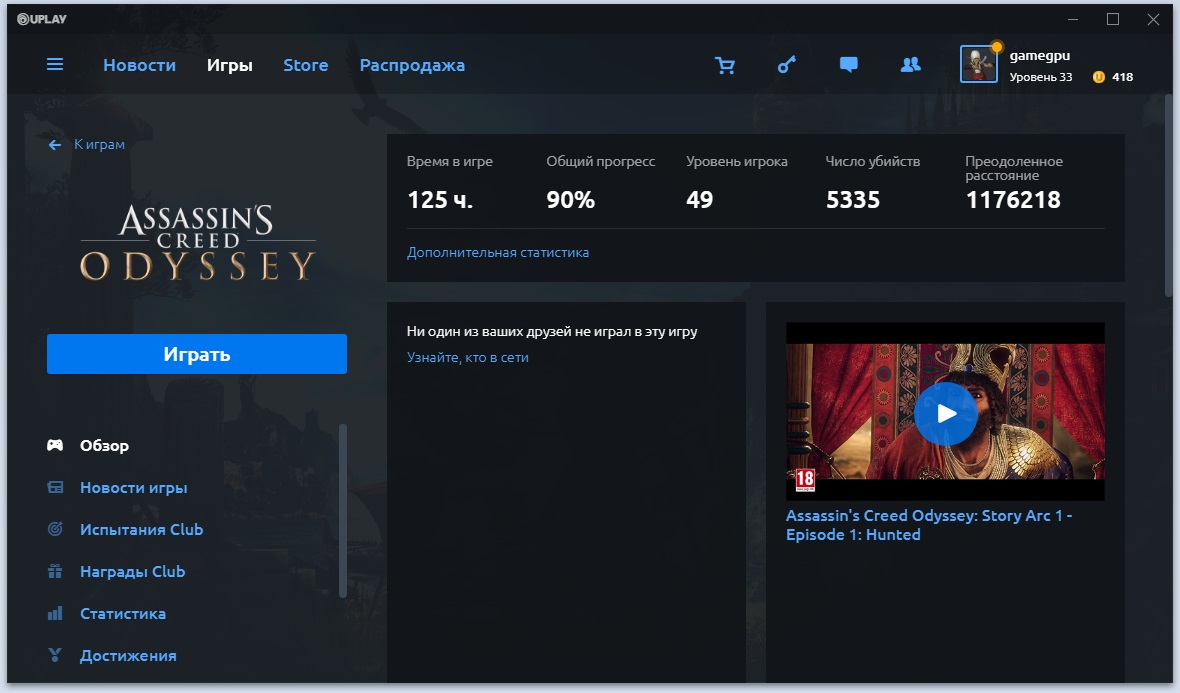Click the kill count 5335
The width and height of the screenshot is (1180, 693).
pos(853,200)
